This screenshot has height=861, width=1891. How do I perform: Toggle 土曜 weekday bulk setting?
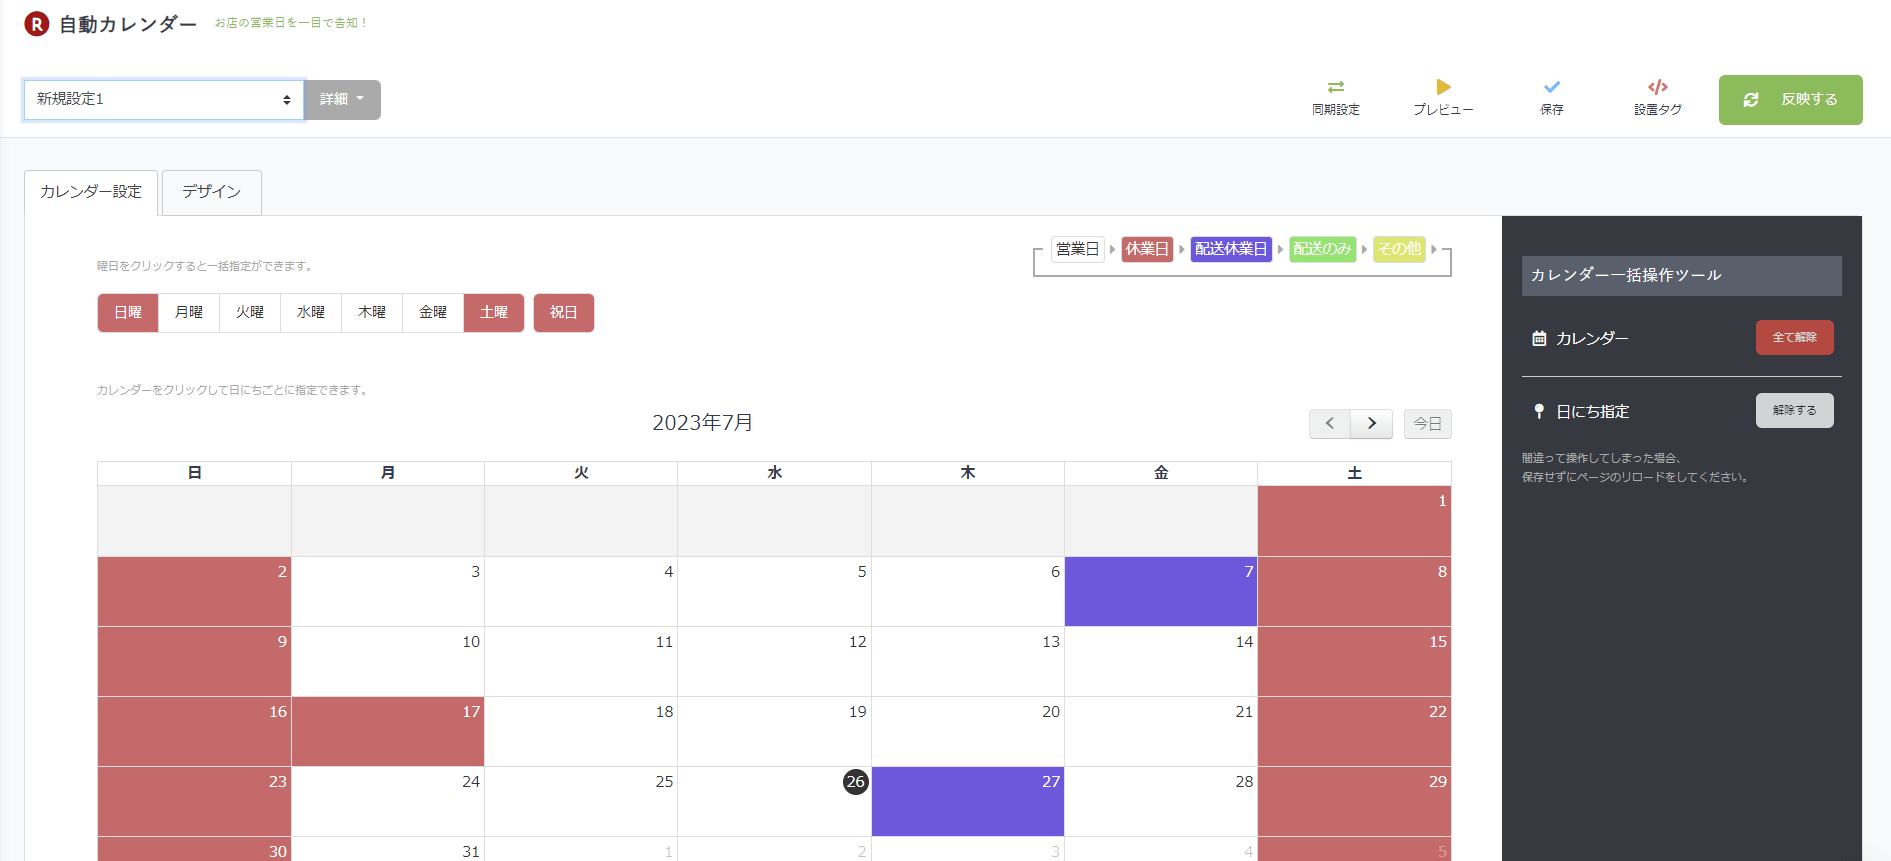click(494, 313)
